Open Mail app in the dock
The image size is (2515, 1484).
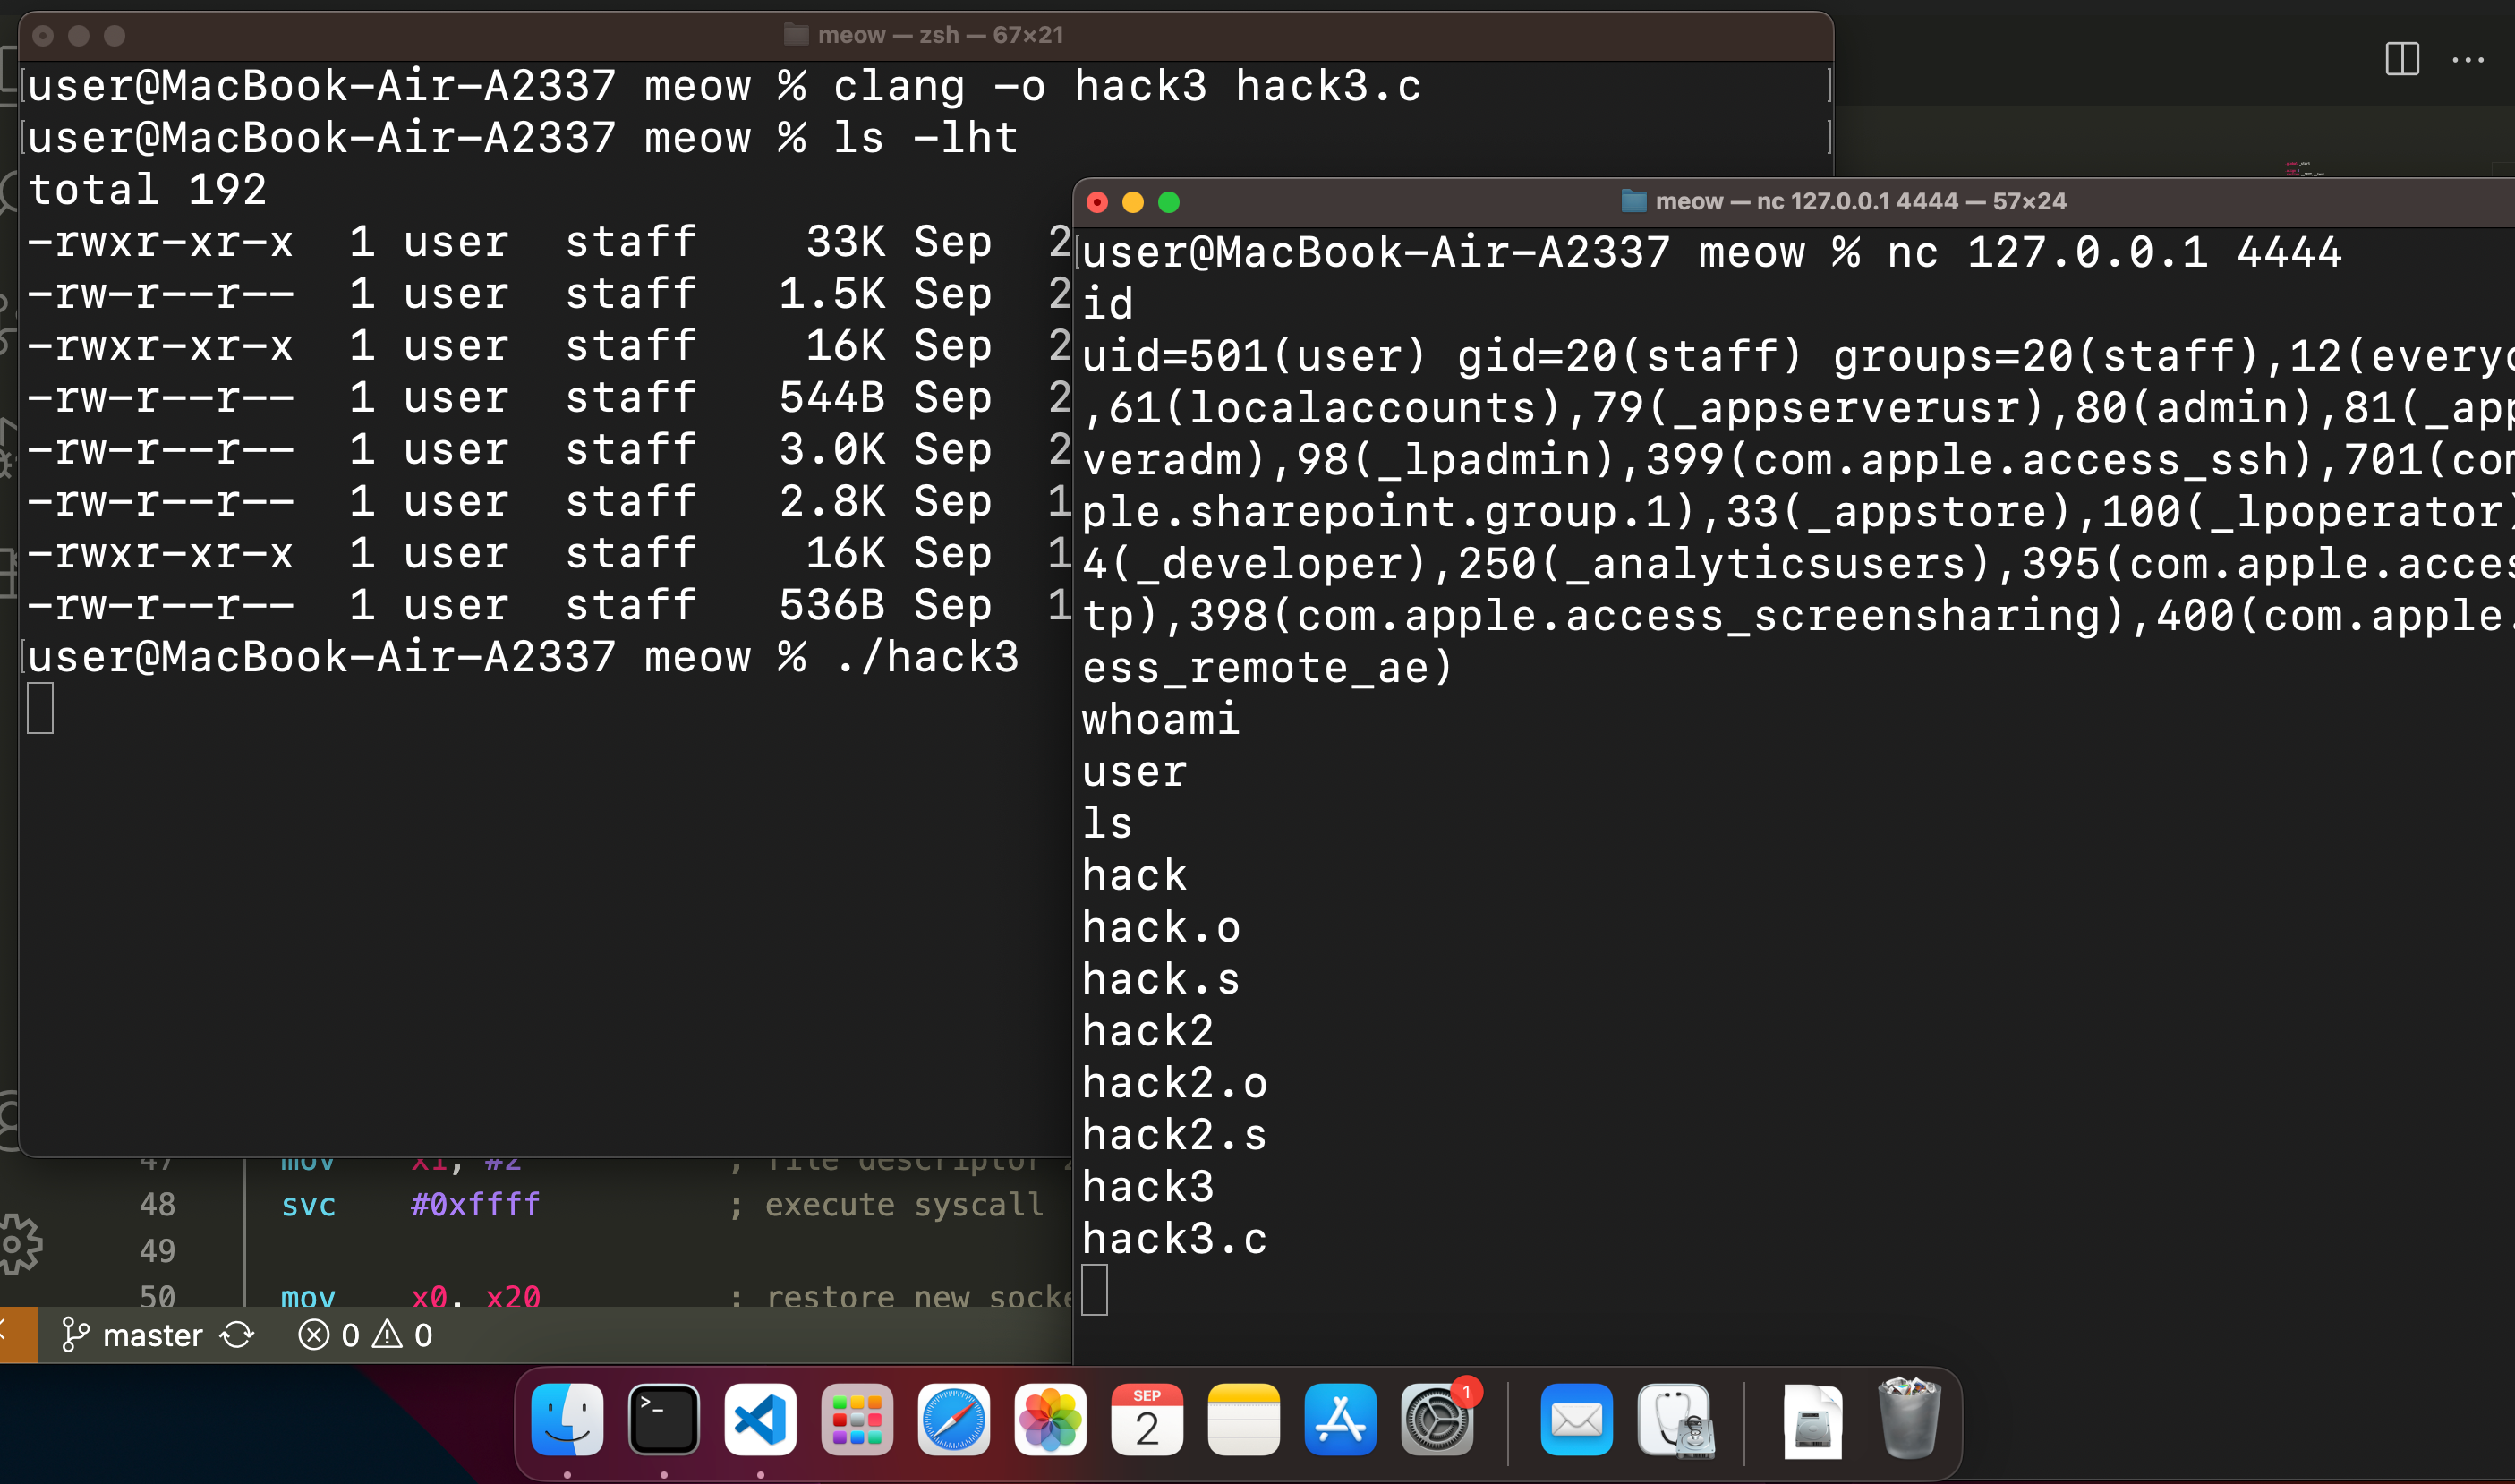point(1577,1419)
